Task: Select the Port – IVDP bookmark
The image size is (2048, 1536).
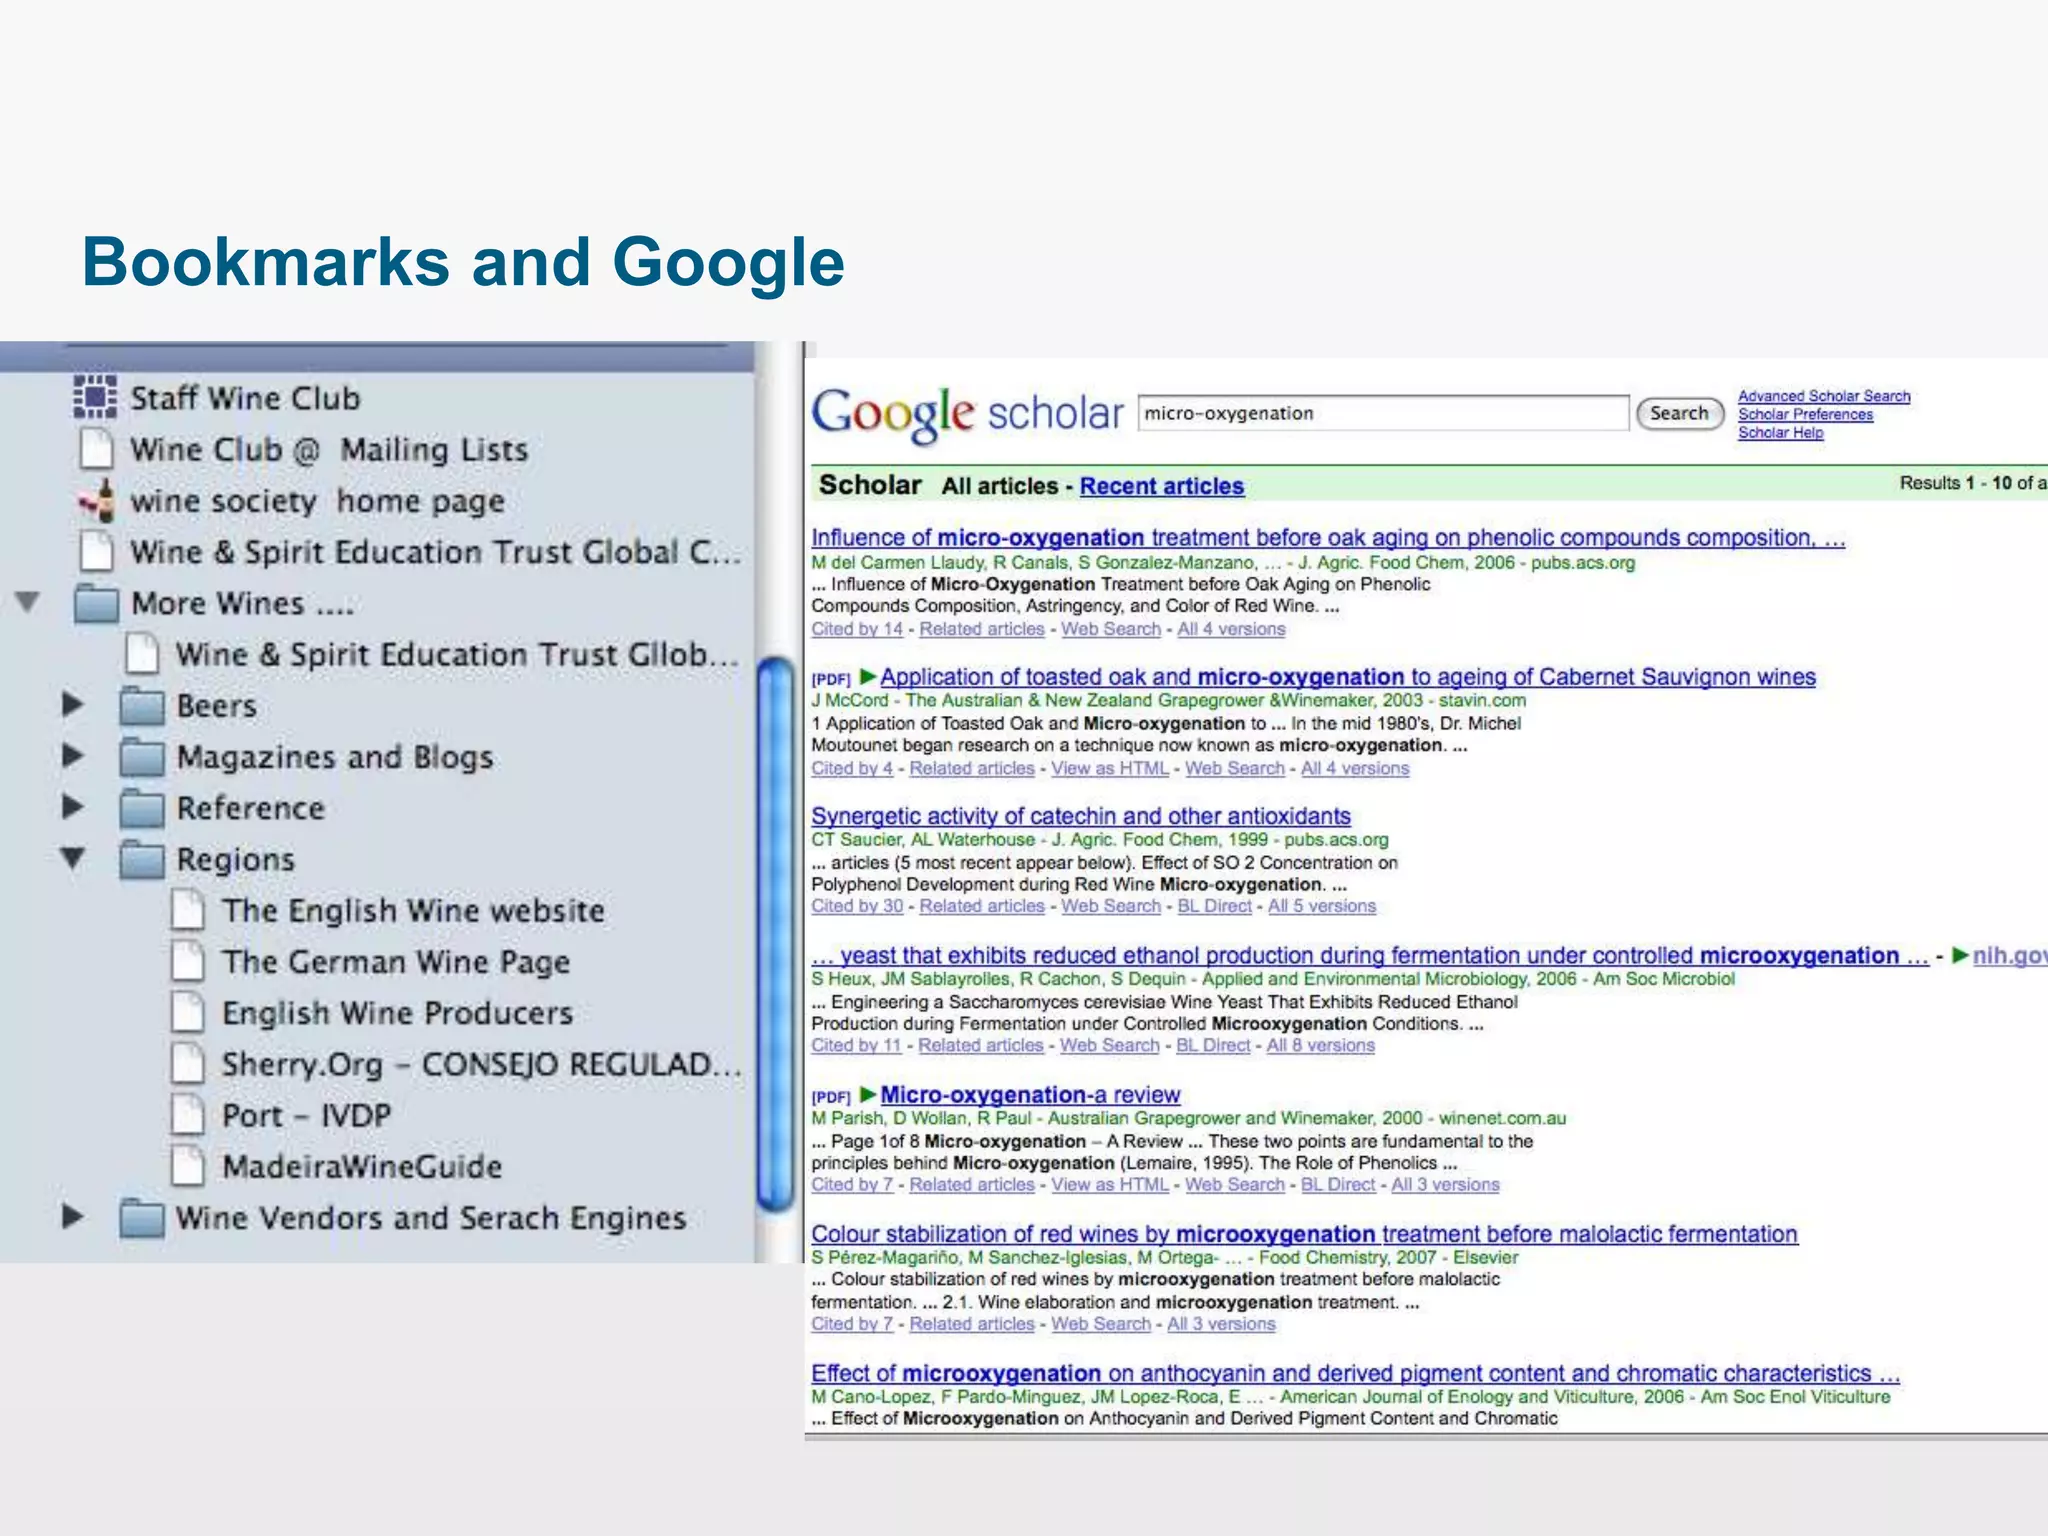Action: [x=306, y=1115]
